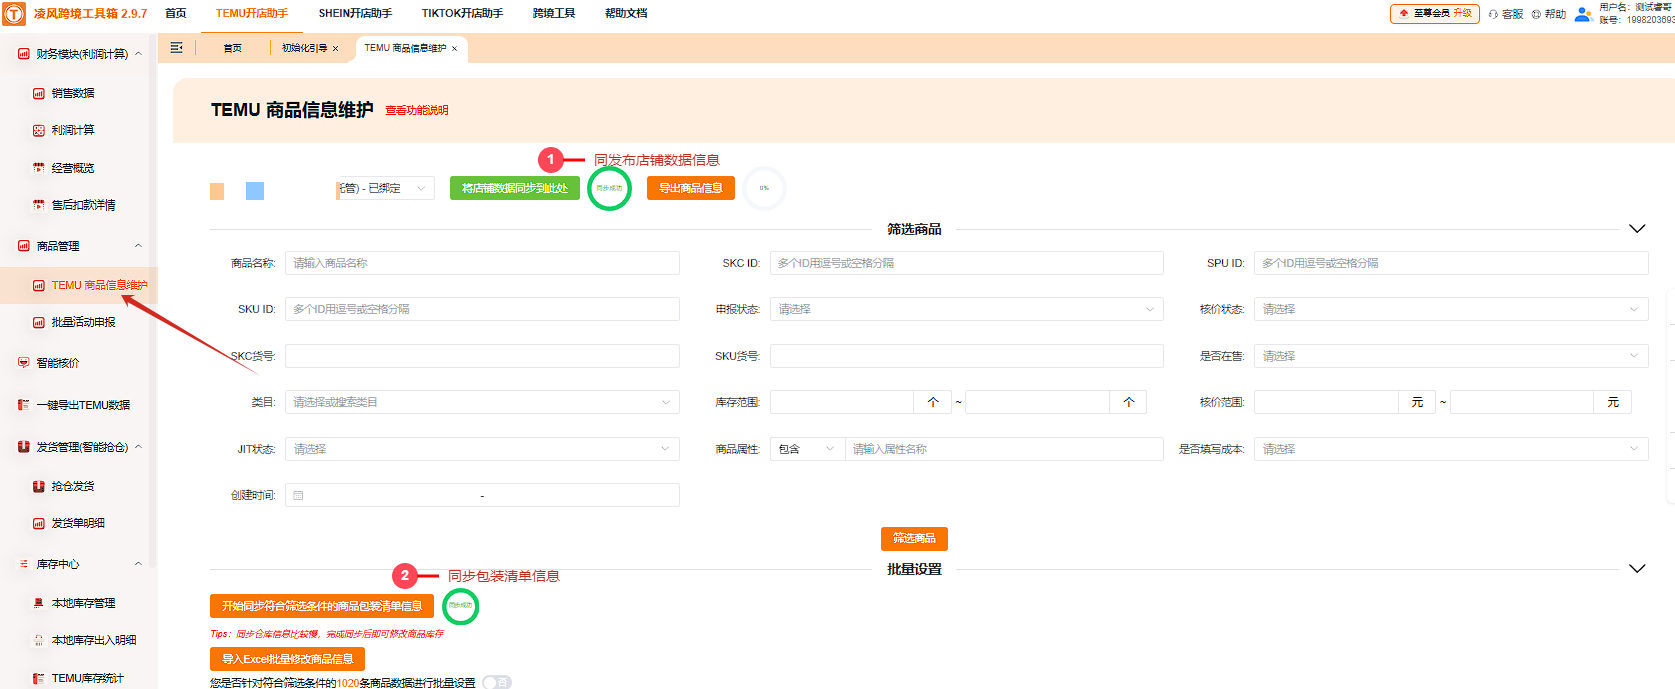Click the 批量活动申报 sidebar icon
Image resolution: width=1675 pixels, height=689 pixels.
pyautogui.click(x=39, y=322)
